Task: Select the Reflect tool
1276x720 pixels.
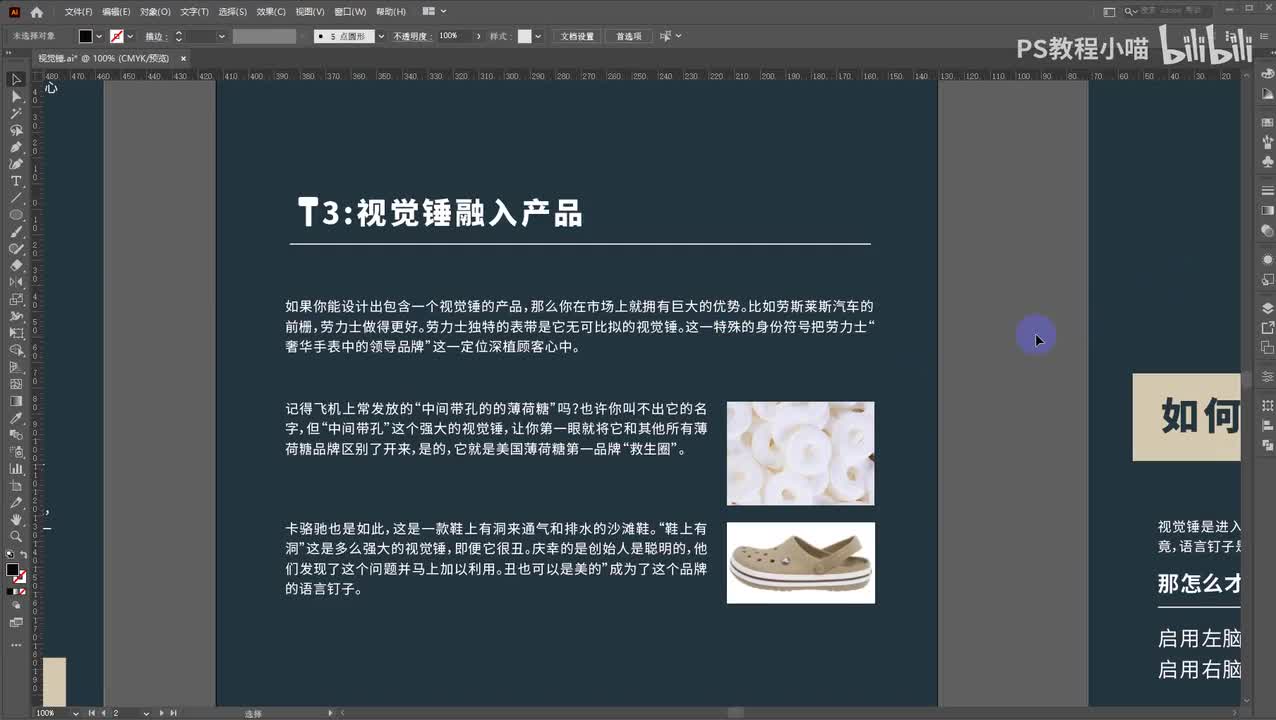Action: click(16, 282)
